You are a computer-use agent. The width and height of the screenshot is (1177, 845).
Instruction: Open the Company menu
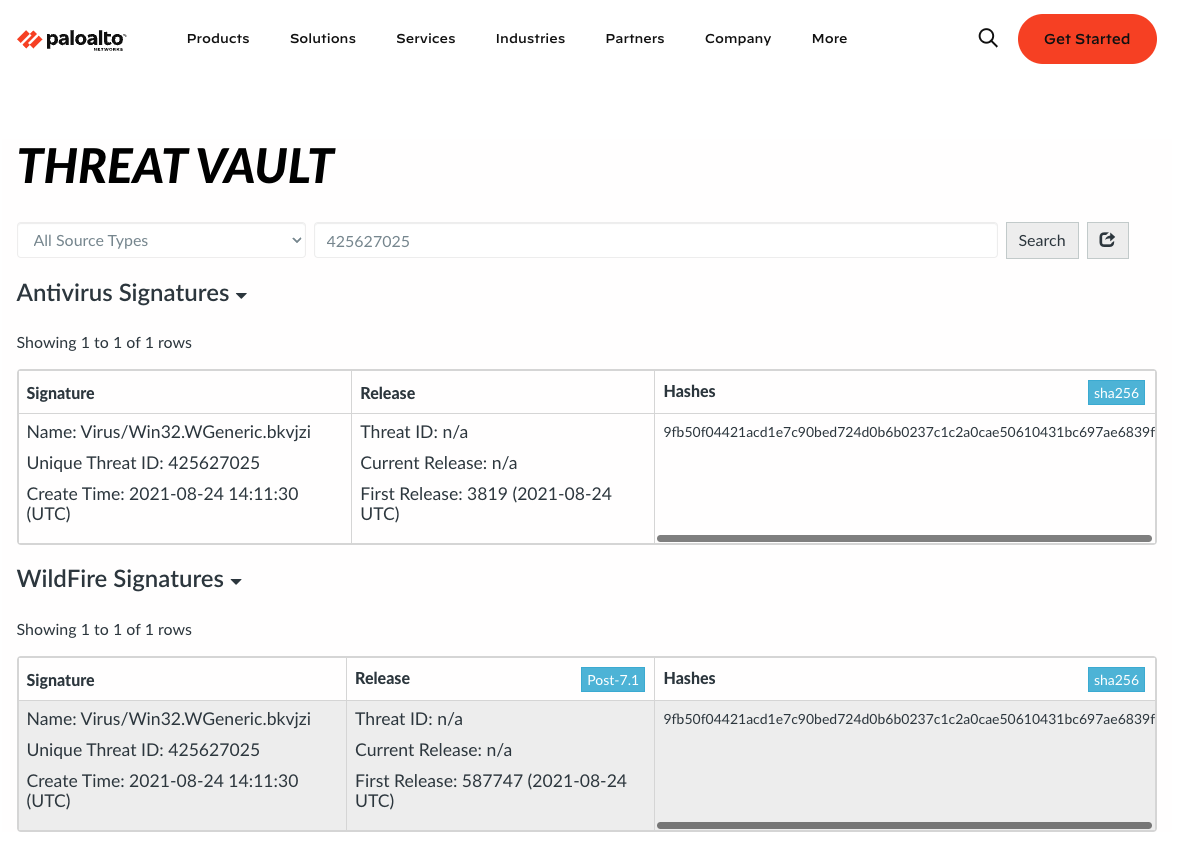[738, 39]
